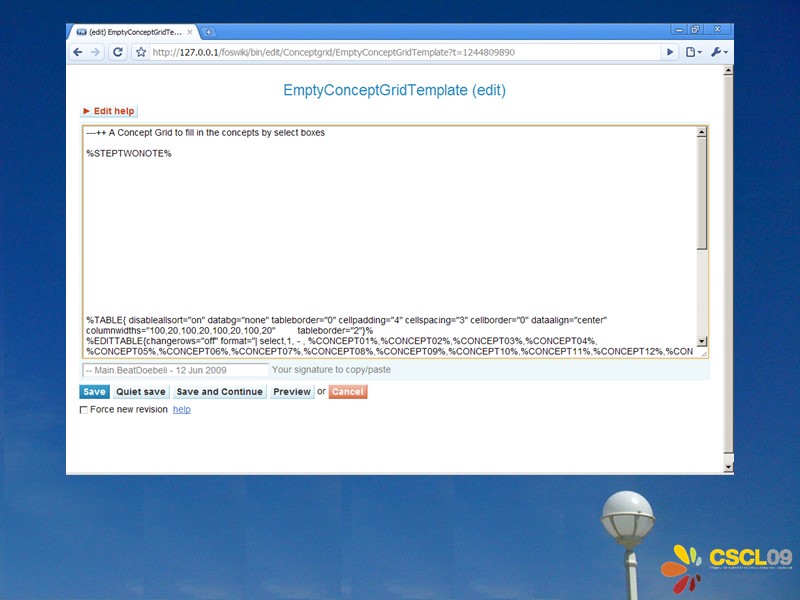Preview the template changes
This screenshot has width=800, height=600.
coord(291,391)
